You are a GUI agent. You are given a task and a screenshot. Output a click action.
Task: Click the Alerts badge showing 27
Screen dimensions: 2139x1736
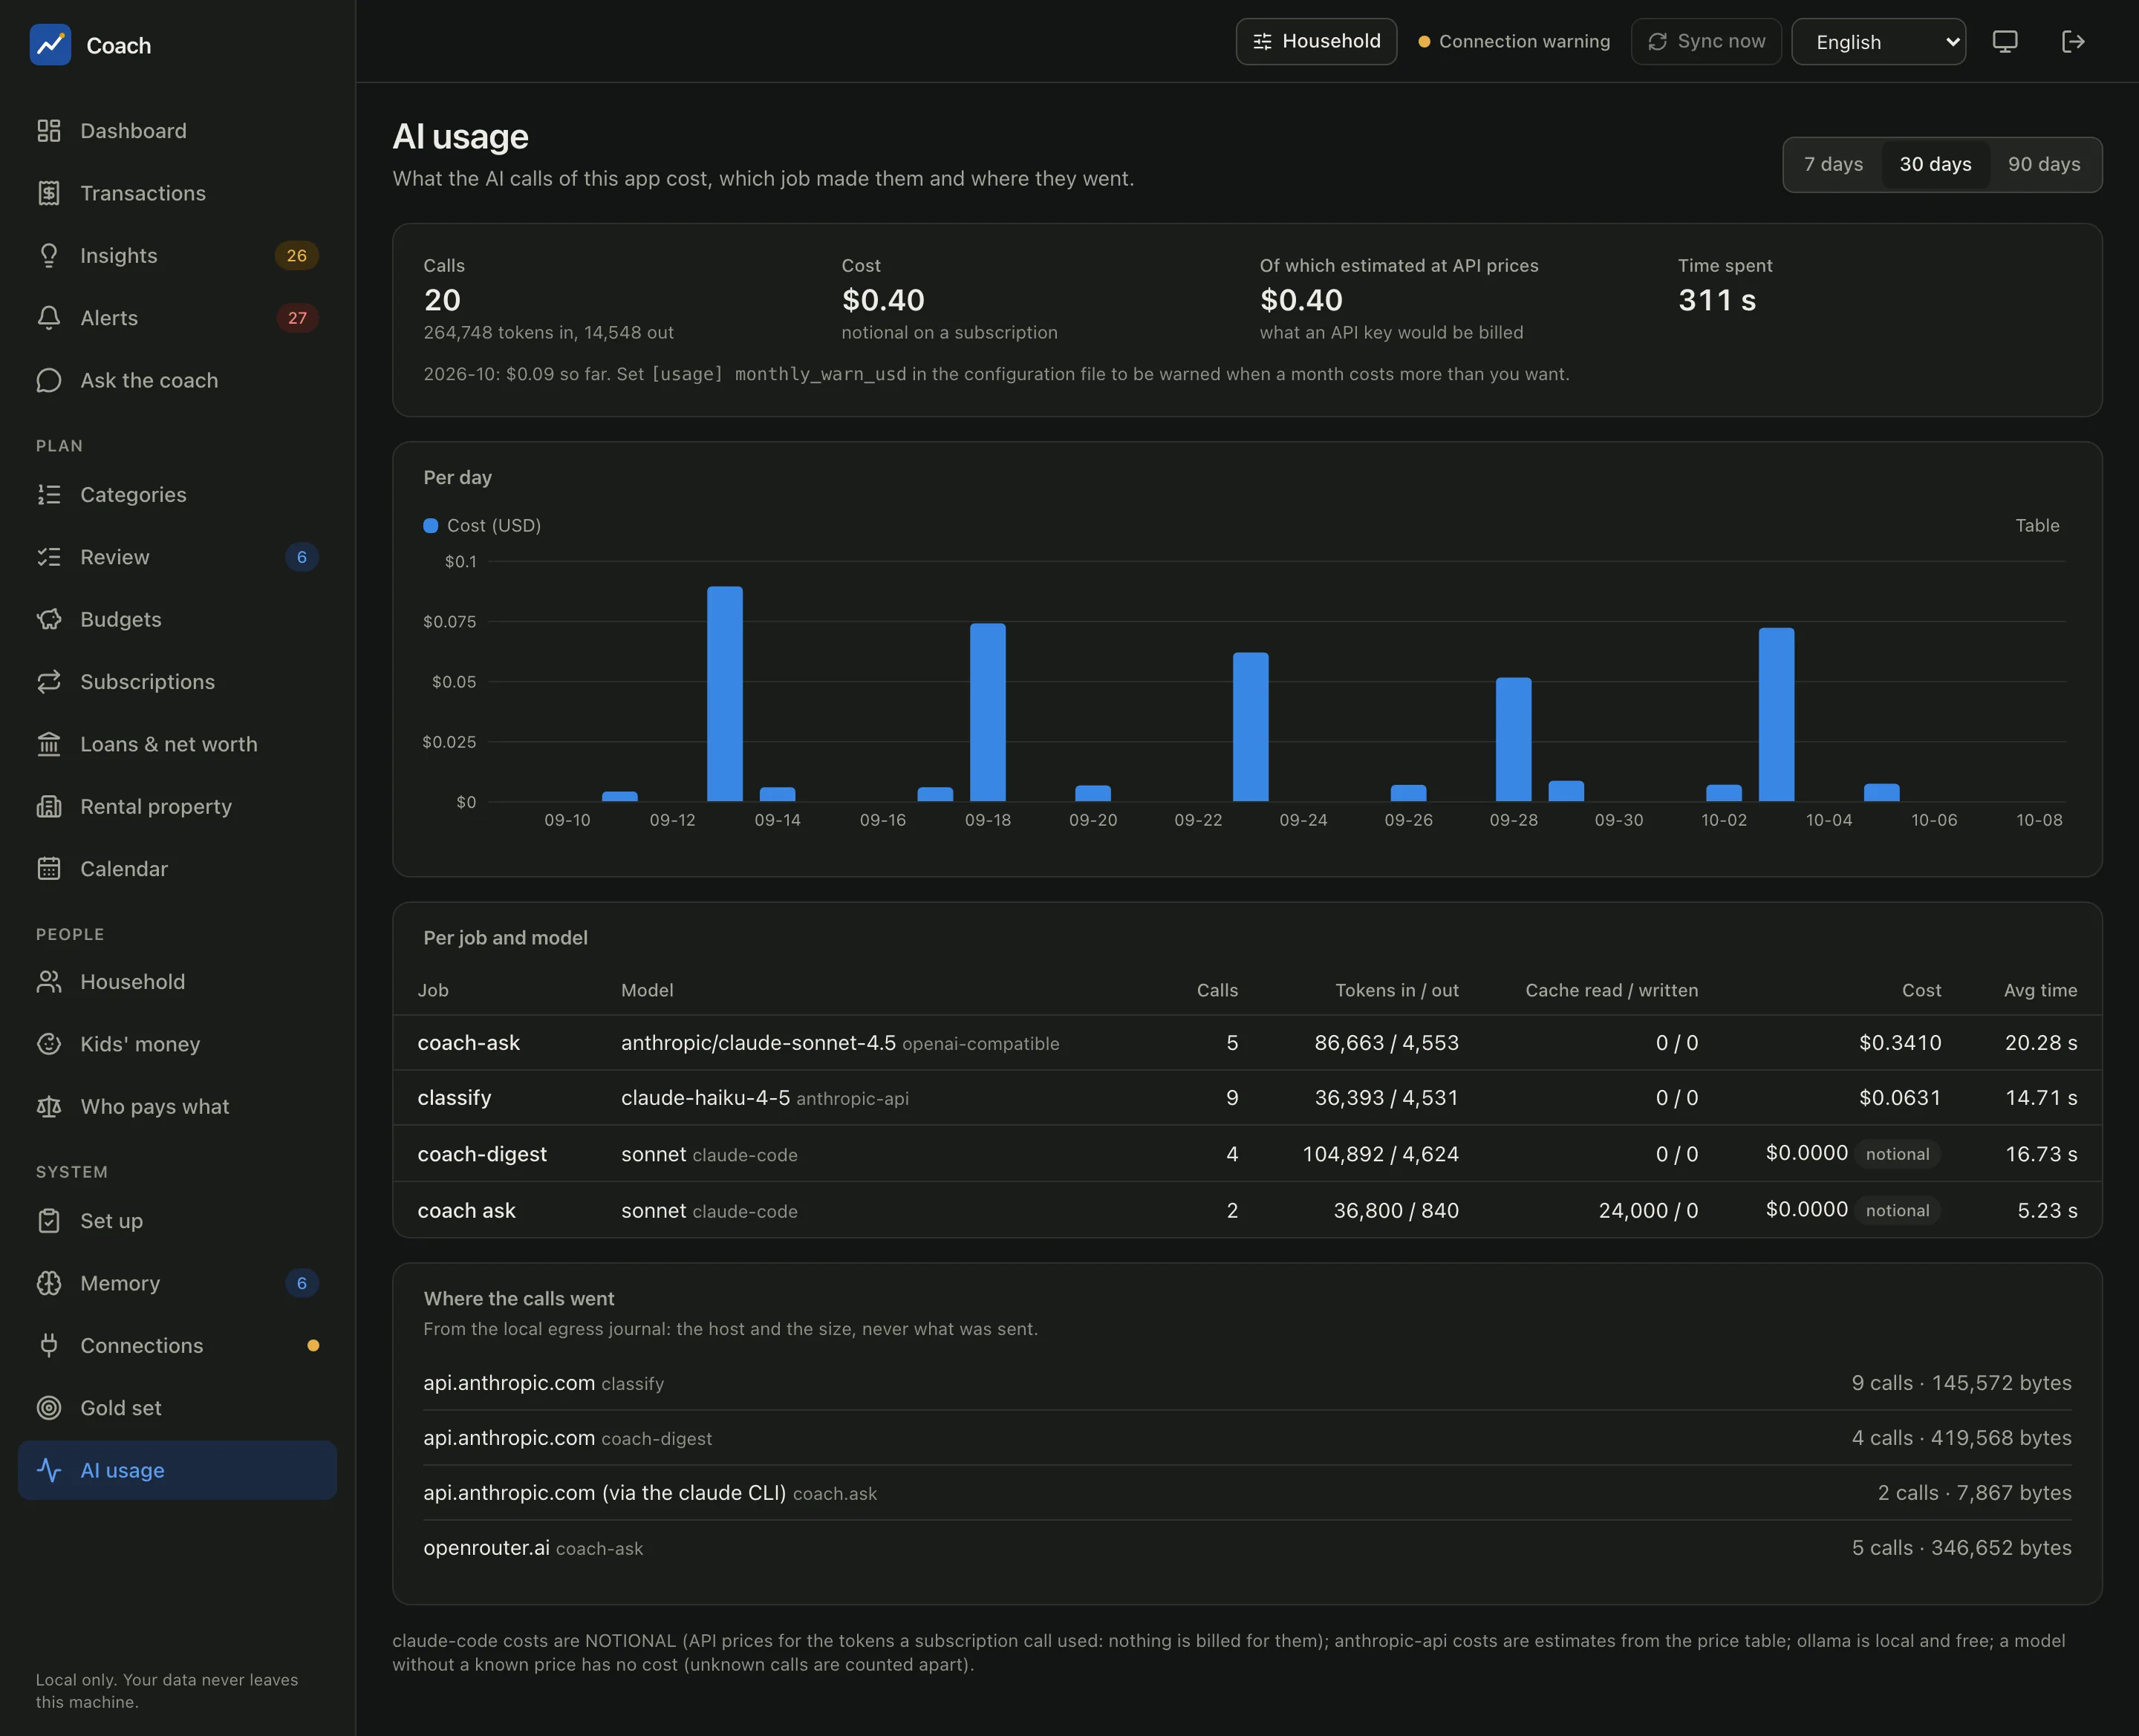click(297, 318)
